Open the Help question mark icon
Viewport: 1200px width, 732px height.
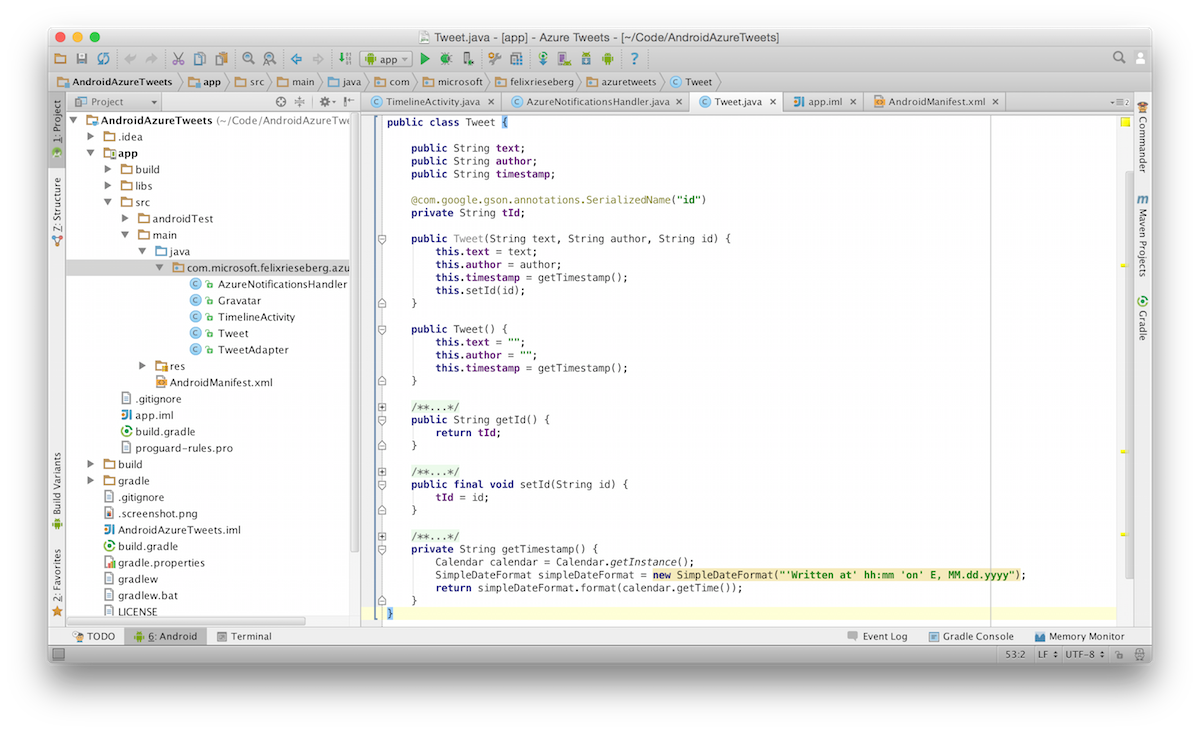click(x=634, y=60)
